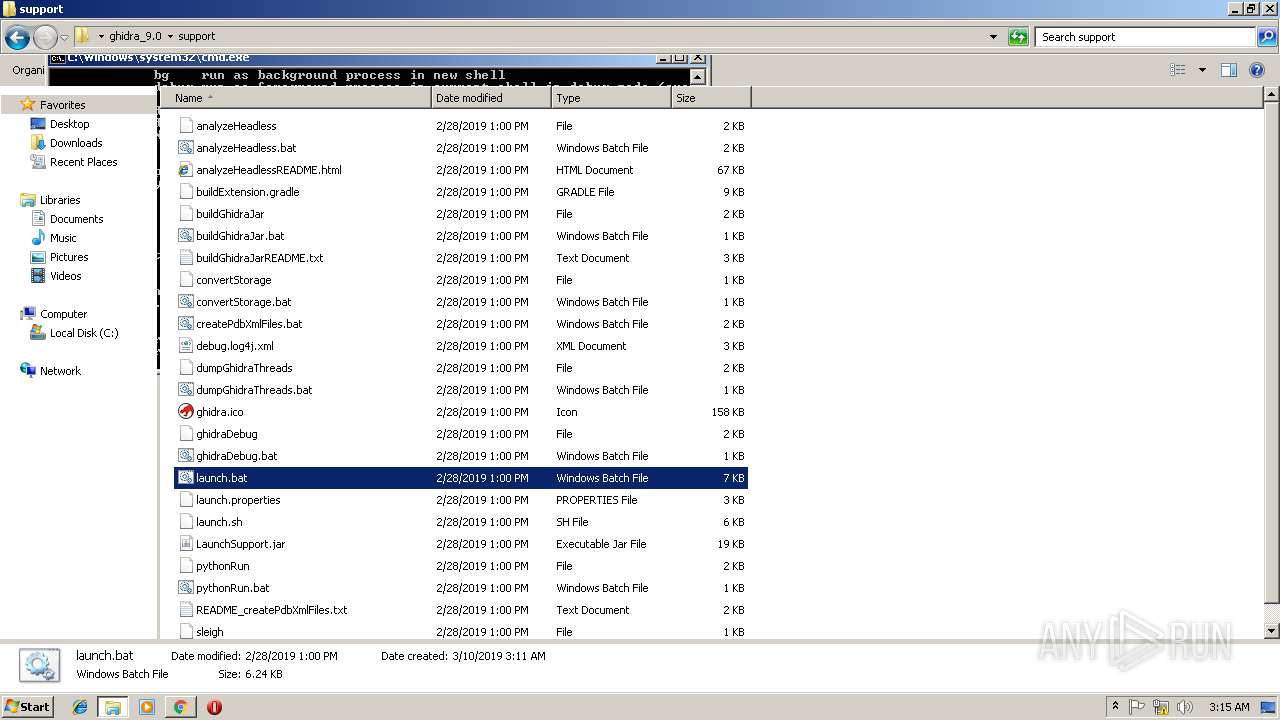Viewport: 1280px width, 720px height.
Task: Click the LaunchSupport.jar file icon
Action: [185, 544]
